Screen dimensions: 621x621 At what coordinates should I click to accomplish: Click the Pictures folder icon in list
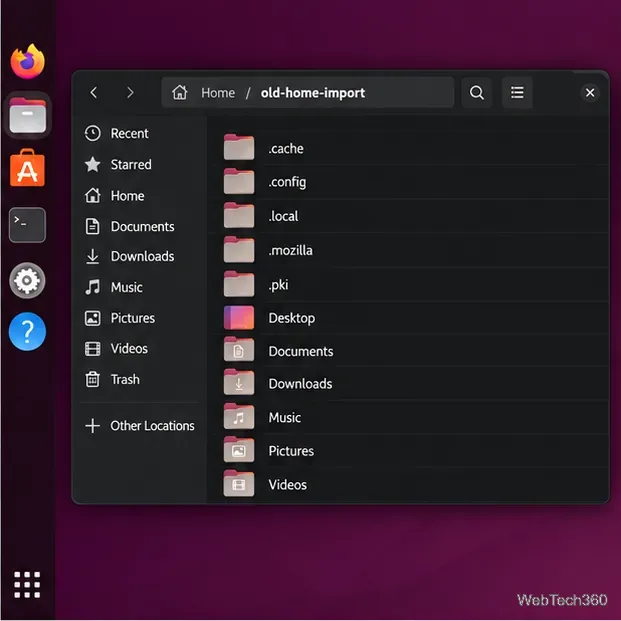[x=239, y=450]
